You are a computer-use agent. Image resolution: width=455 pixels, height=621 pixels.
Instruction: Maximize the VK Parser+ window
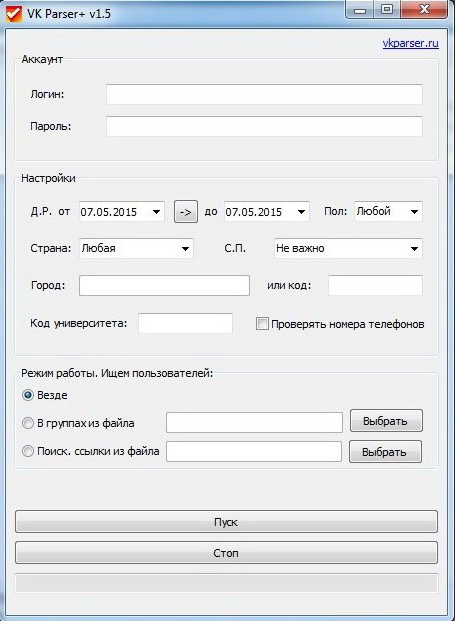[386, 10]
